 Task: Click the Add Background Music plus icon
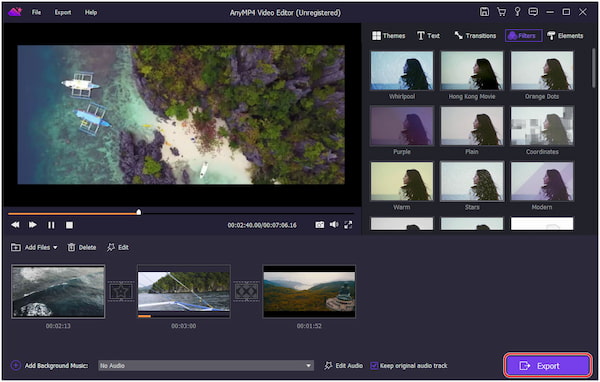tap(16, 365)
